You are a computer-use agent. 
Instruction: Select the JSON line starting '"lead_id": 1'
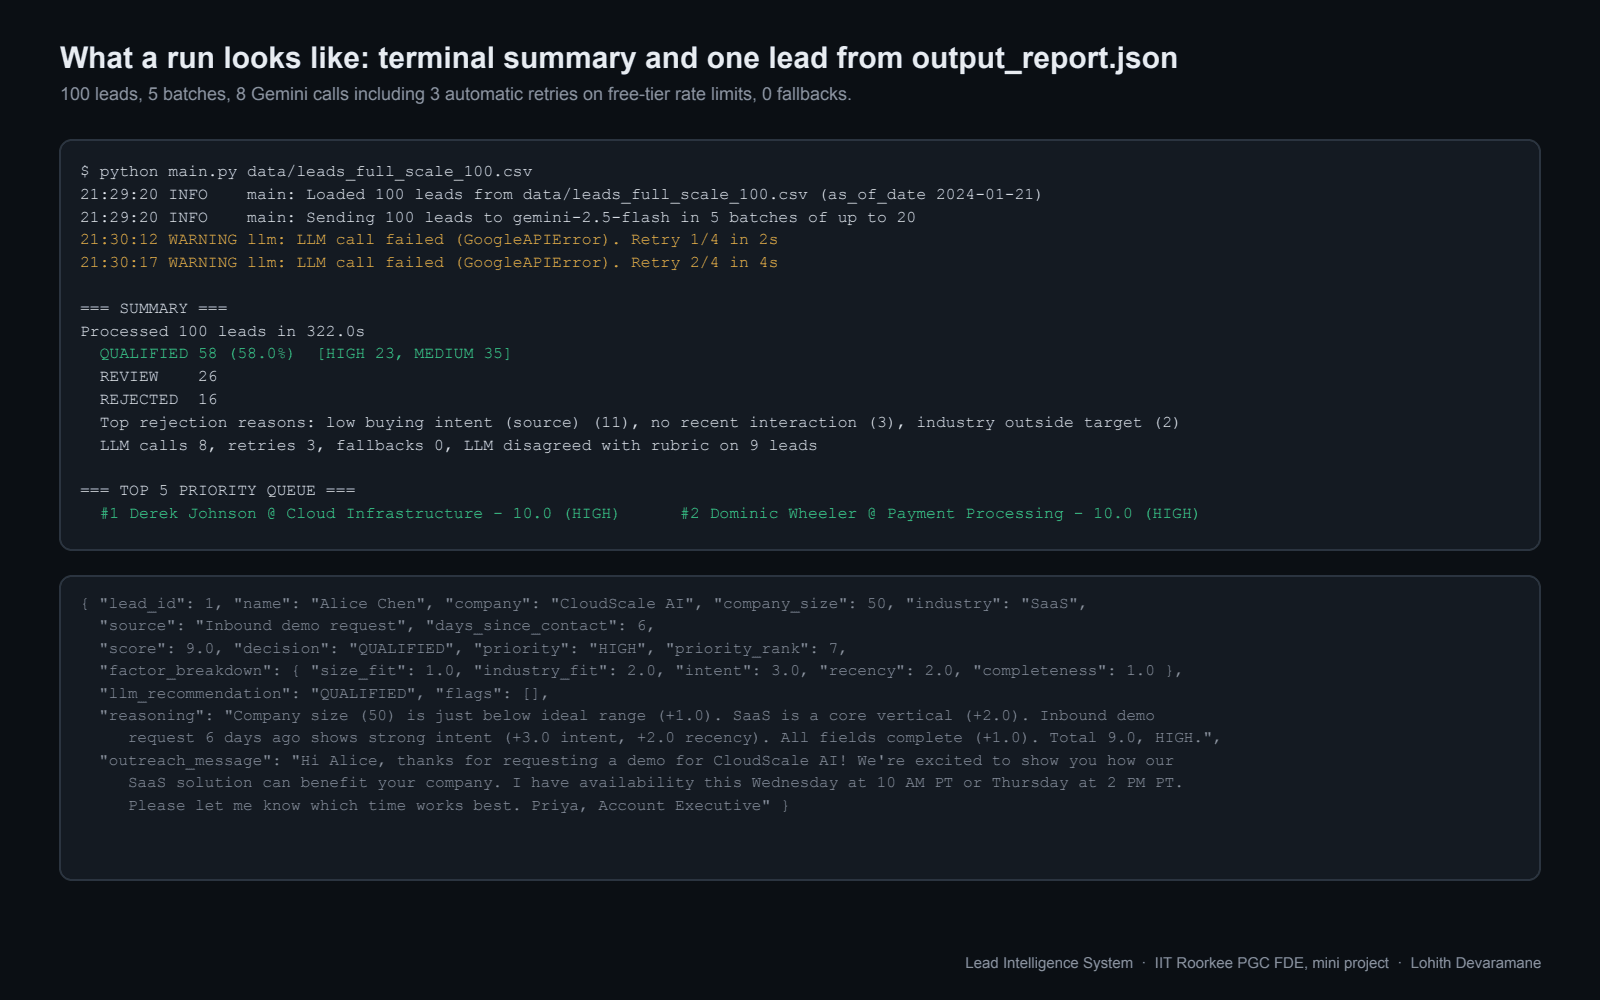(x=584, y=604)
